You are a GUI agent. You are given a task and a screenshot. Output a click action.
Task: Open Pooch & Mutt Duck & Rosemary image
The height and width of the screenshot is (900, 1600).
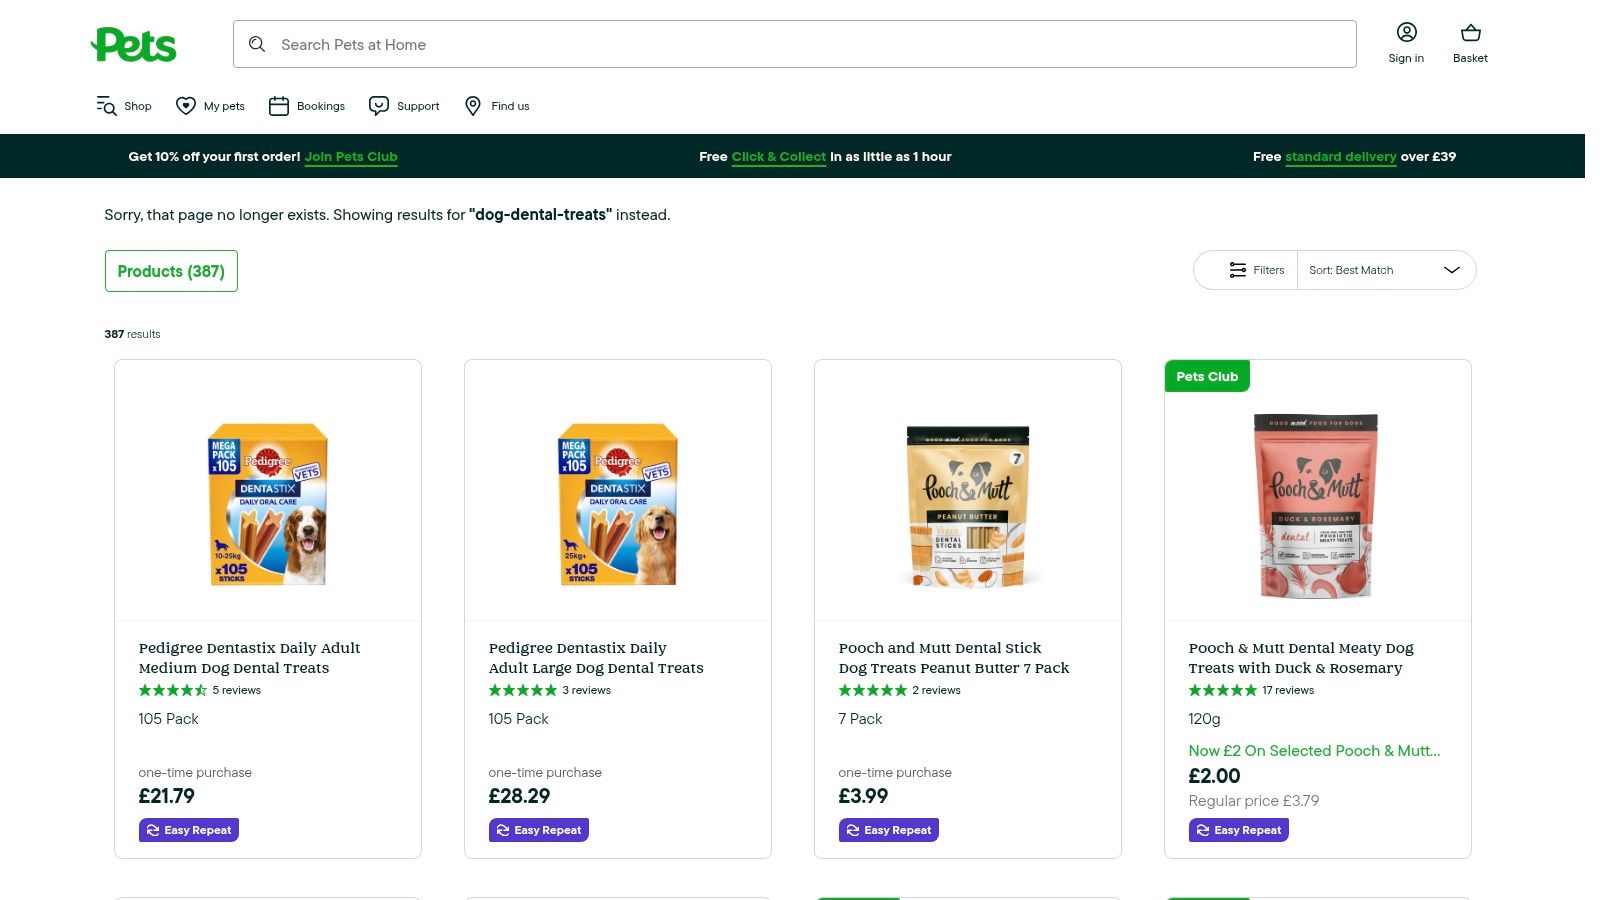tap(1316, 505)
